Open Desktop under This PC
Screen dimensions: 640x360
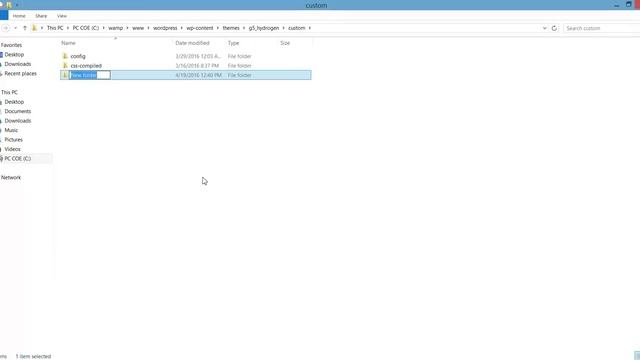pos(14,102)
